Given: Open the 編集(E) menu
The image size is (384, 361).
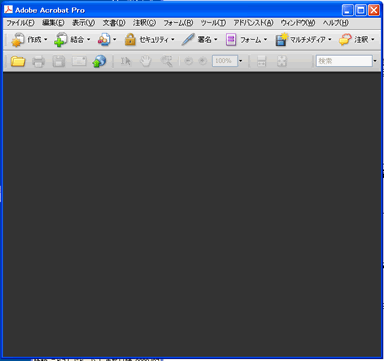Looking at the screenshot, I should 53,23.
